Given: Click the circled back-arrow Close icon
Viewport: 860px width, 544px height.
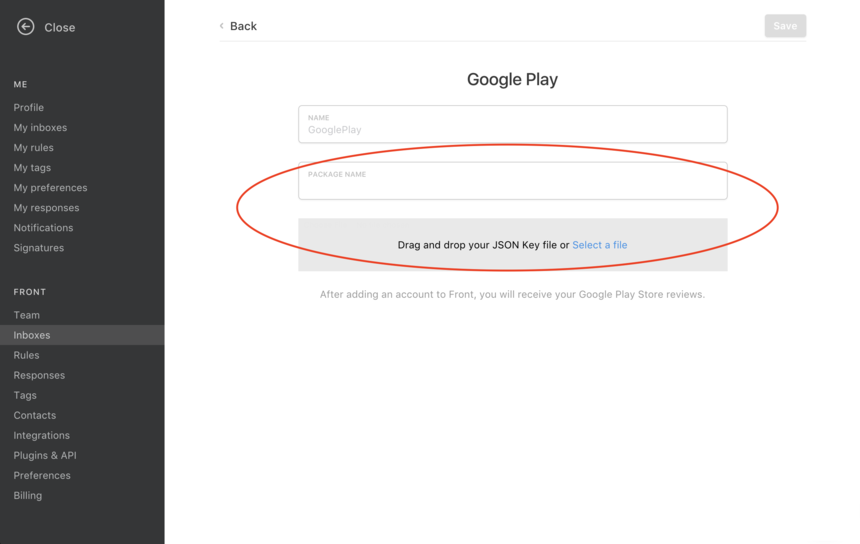Looking at the screenshot, I should tap(25, 26).
